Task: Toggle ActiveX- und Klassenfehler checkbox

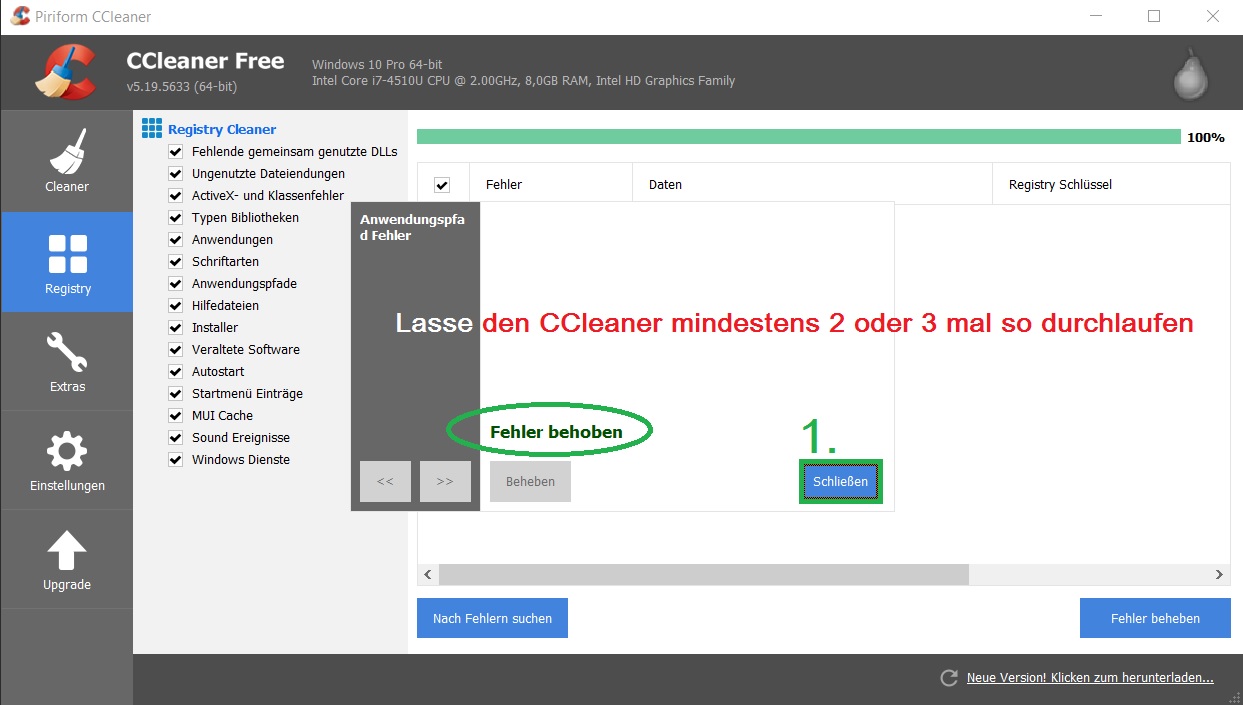Action: pos(176,196)
